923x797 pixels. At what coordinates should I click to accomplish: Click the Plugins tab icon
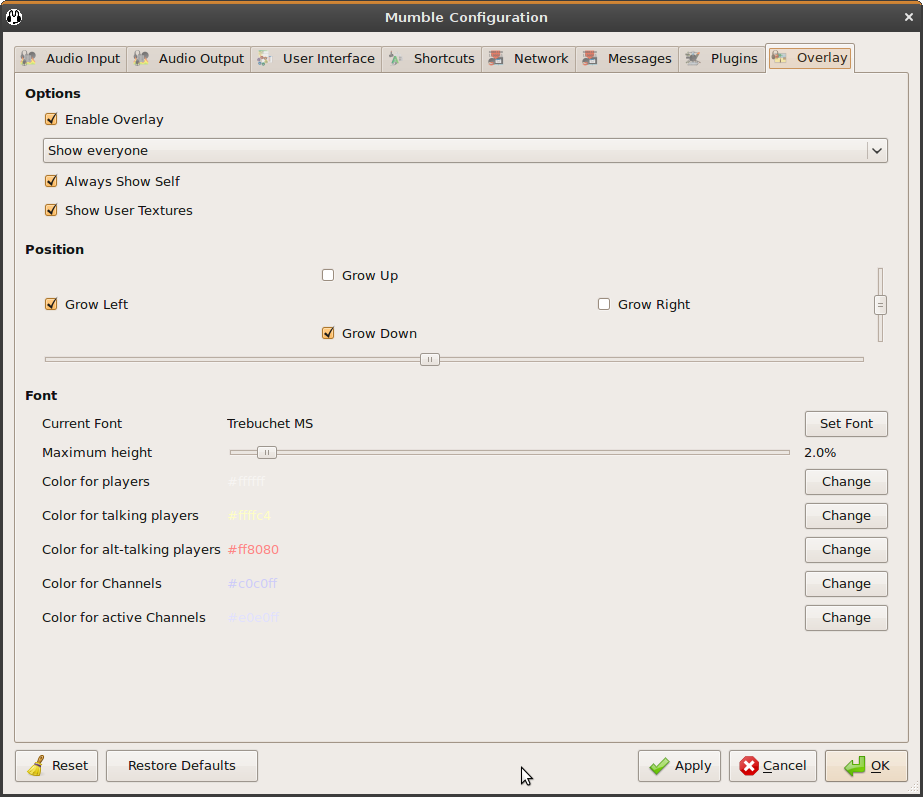(693, 59)
